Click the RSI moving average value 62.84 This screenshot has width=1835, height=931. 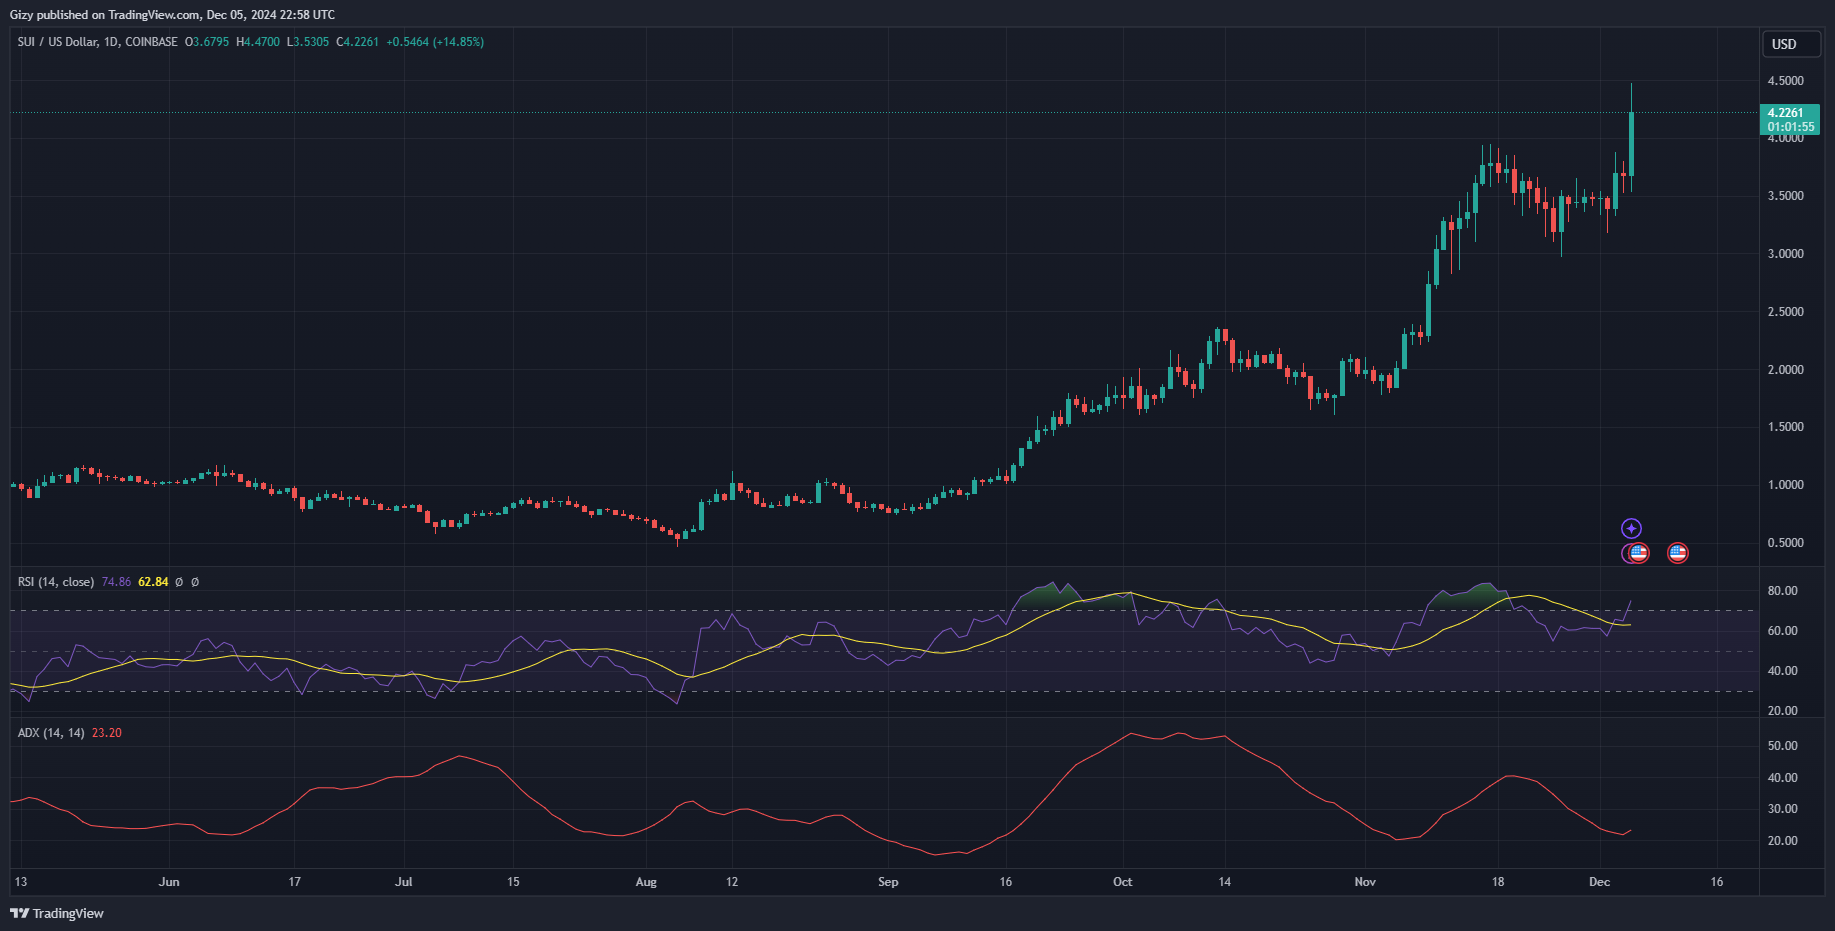tap(153, 582)
